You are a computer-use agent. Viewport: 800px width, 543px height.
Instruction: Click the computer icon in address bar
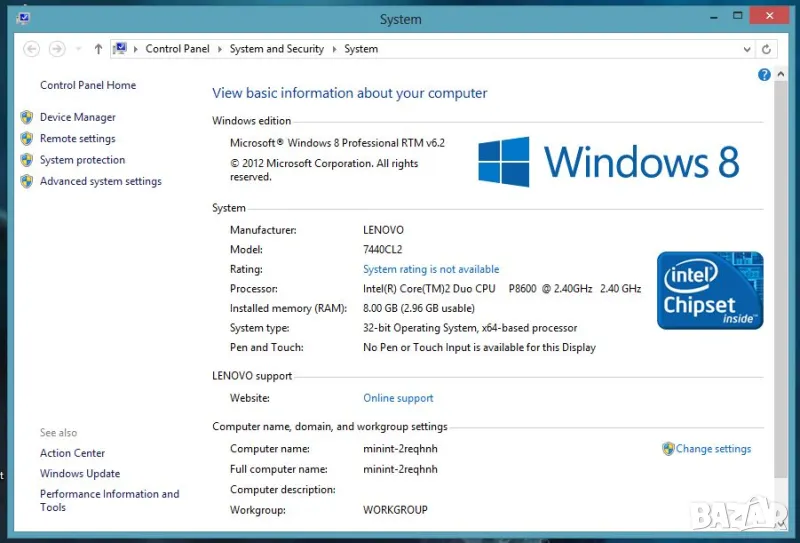[120, 48]
